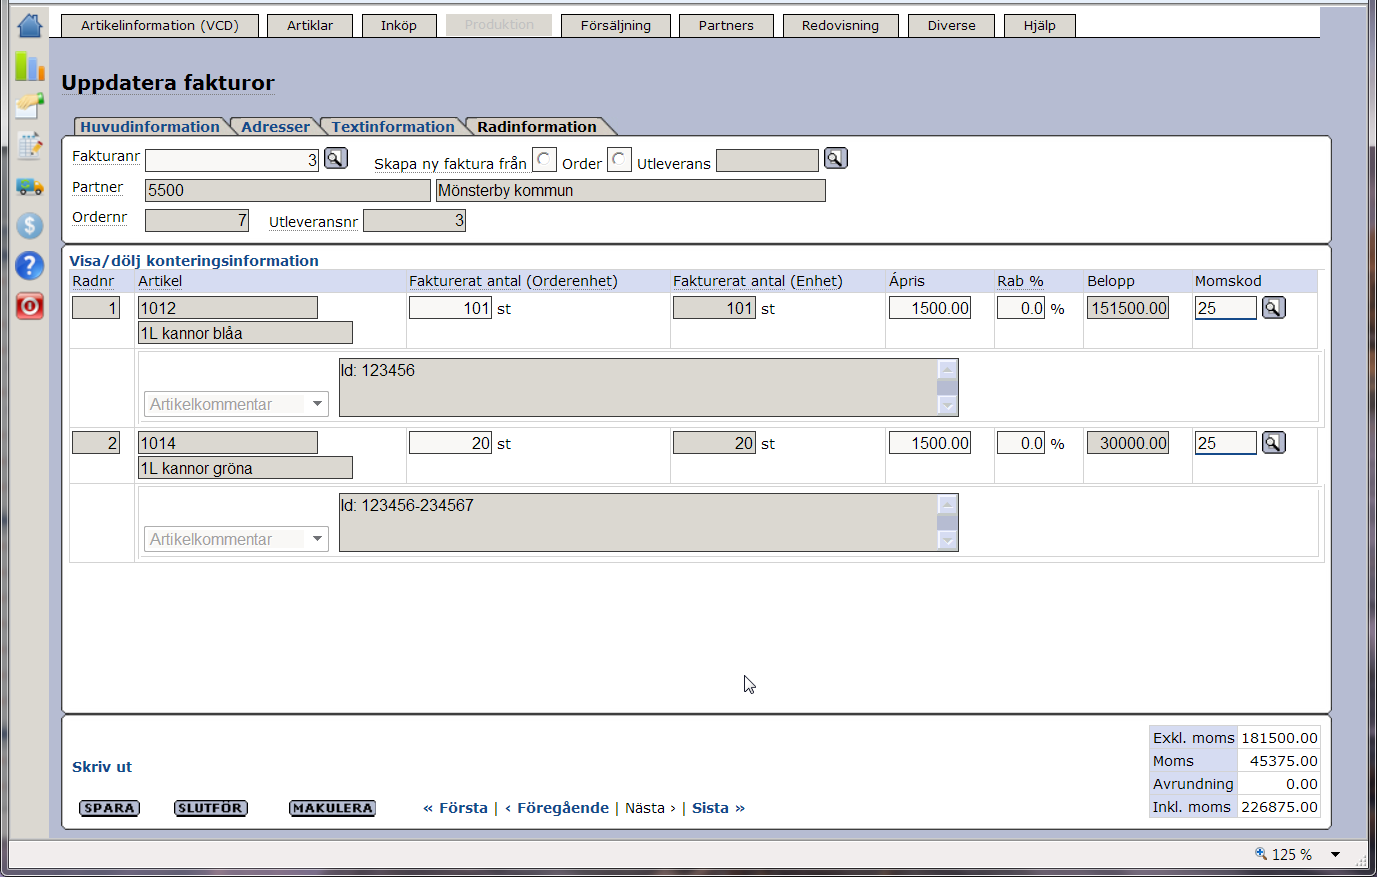Open the Artiklar menu
The image size is (1377, 877).
(x=310, y=25)
